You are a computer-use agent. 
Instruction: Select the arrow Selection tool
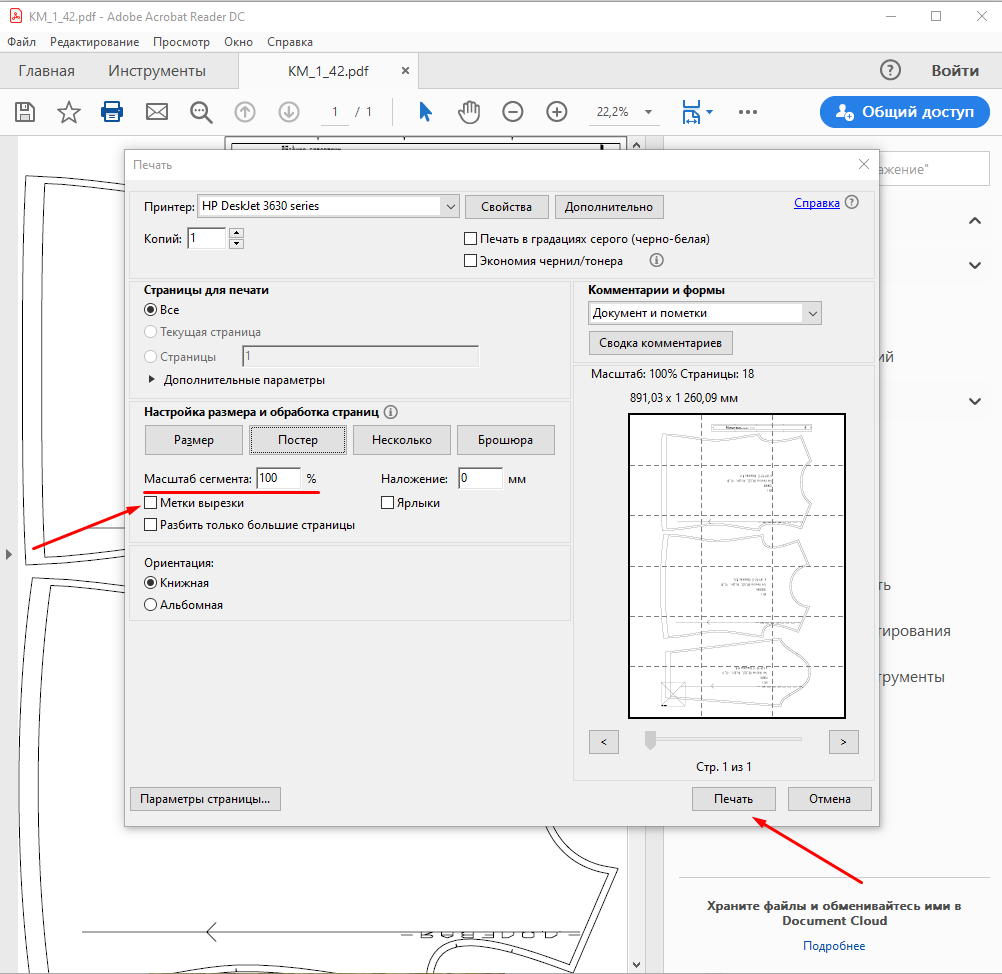click(x=425, y=112)
